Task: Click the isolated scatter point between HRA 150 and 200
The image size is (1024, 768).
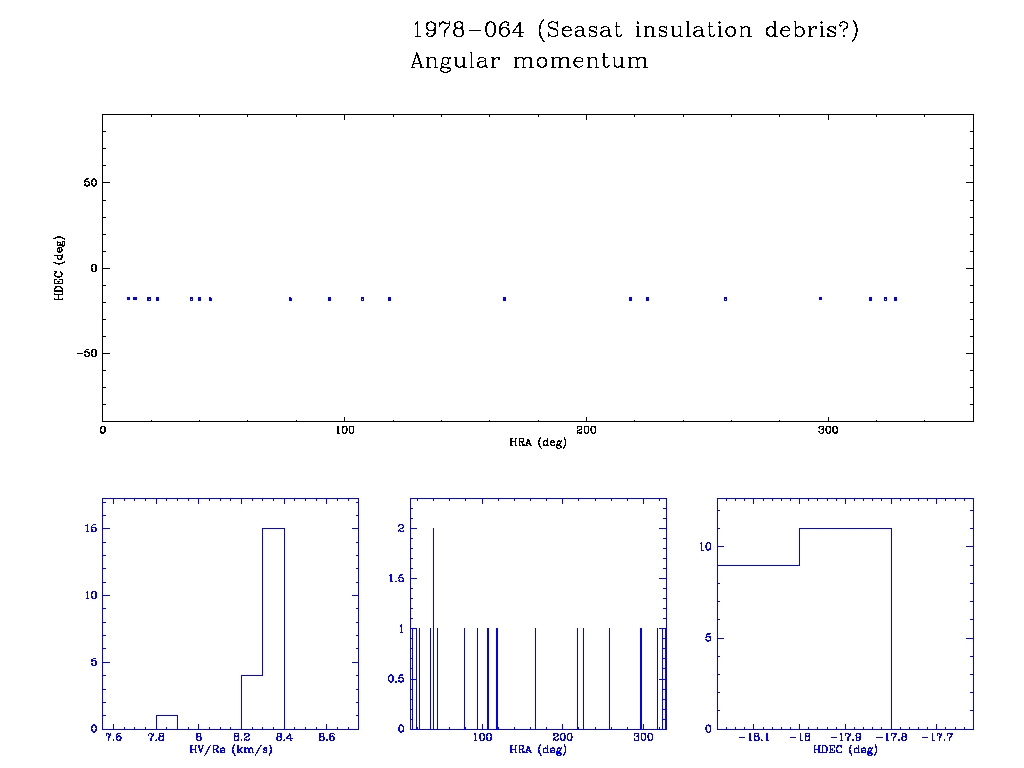Action: 504,299
